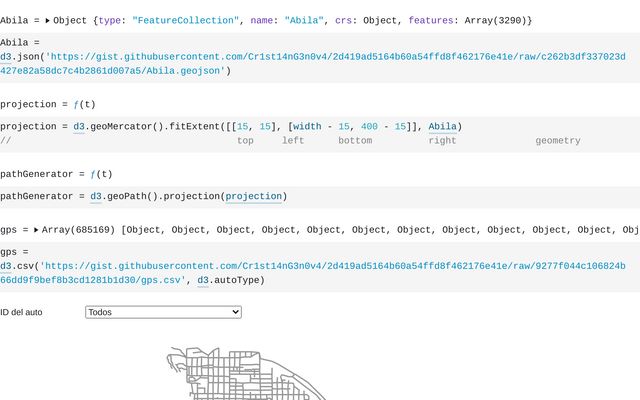
Task: Click the ID del auto label
Action: [22, 312]
